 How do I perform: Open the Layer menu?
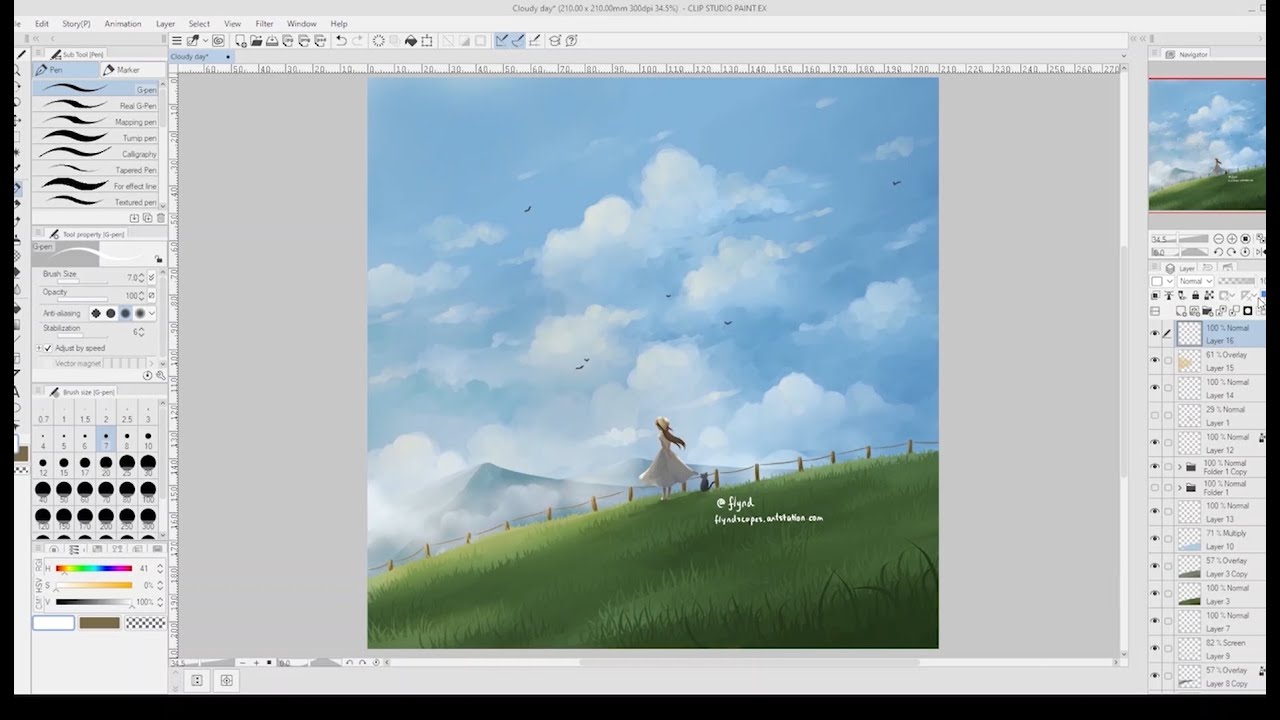(x=165, y=23)
